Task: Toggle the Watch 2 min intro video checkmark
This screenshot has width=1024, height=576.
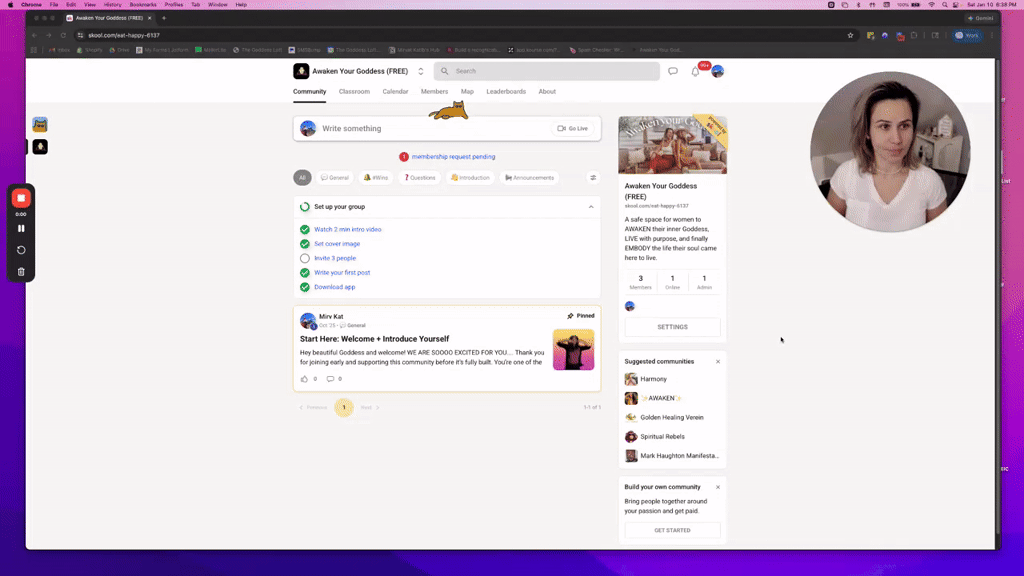Action: click(305, 229)
